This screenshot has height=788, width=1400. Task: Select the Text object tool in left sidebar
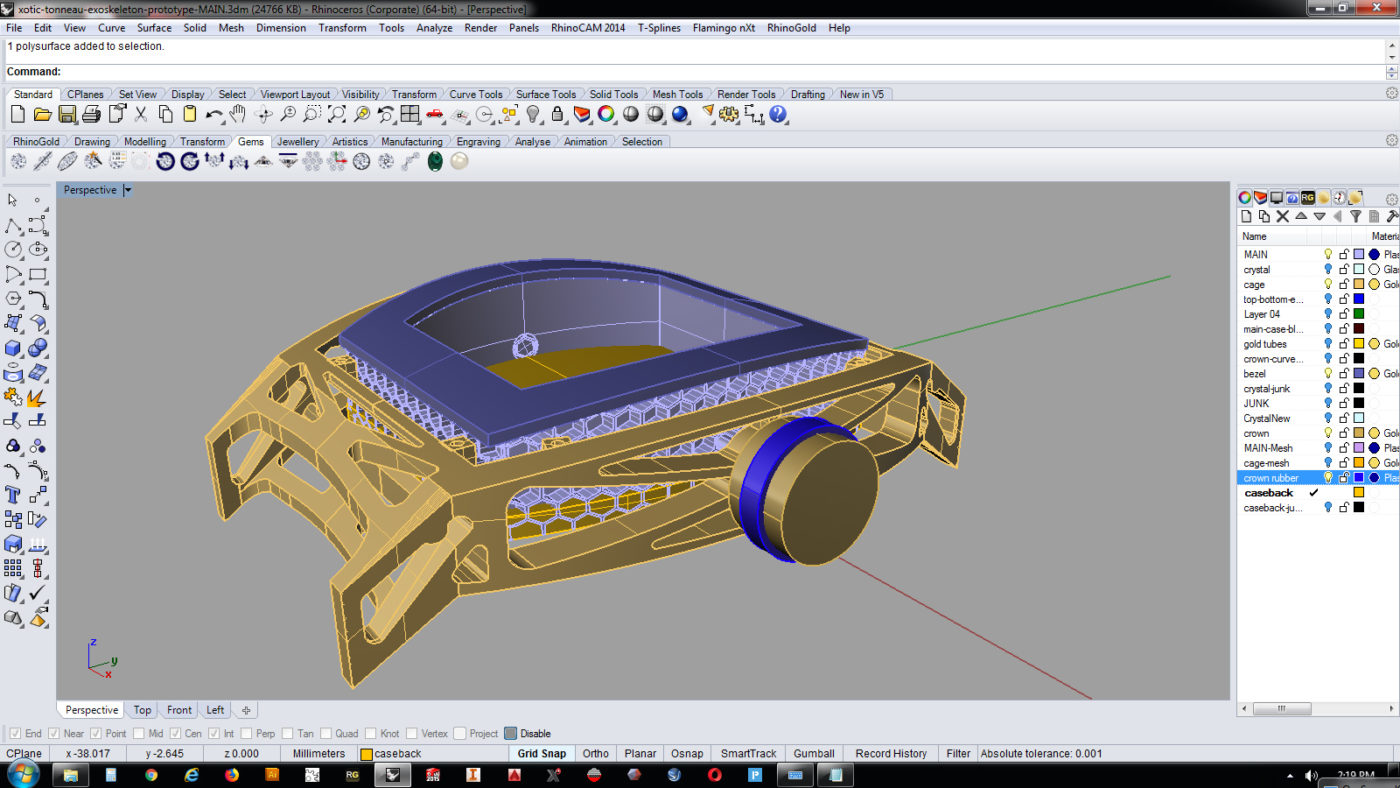[x=13, y=495]
